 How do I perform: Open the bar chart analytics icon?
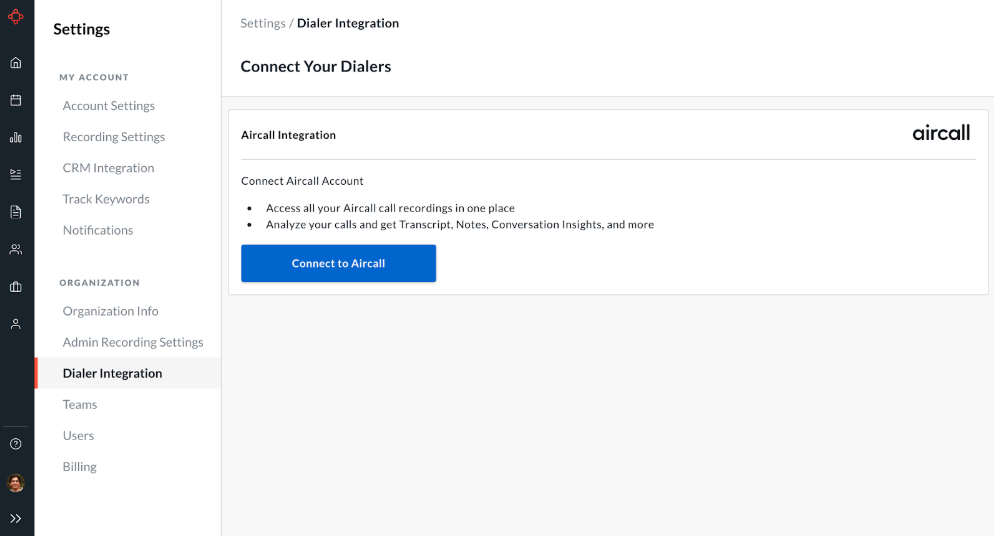[16, 137]
